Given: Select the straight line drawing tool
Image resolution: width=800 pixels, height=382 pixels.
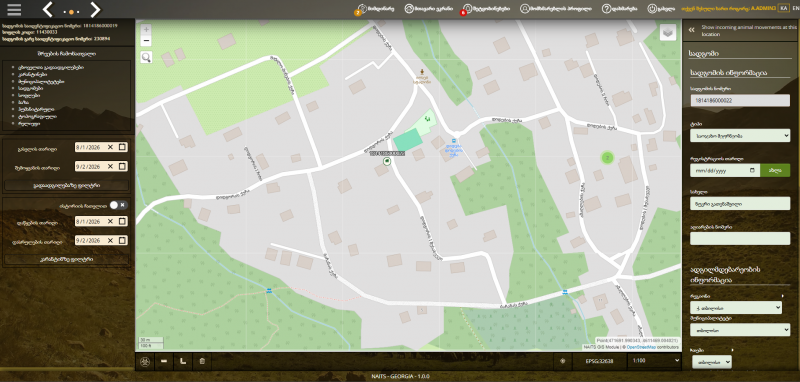Looking at the screenshot, I should [x=164, y=362].
